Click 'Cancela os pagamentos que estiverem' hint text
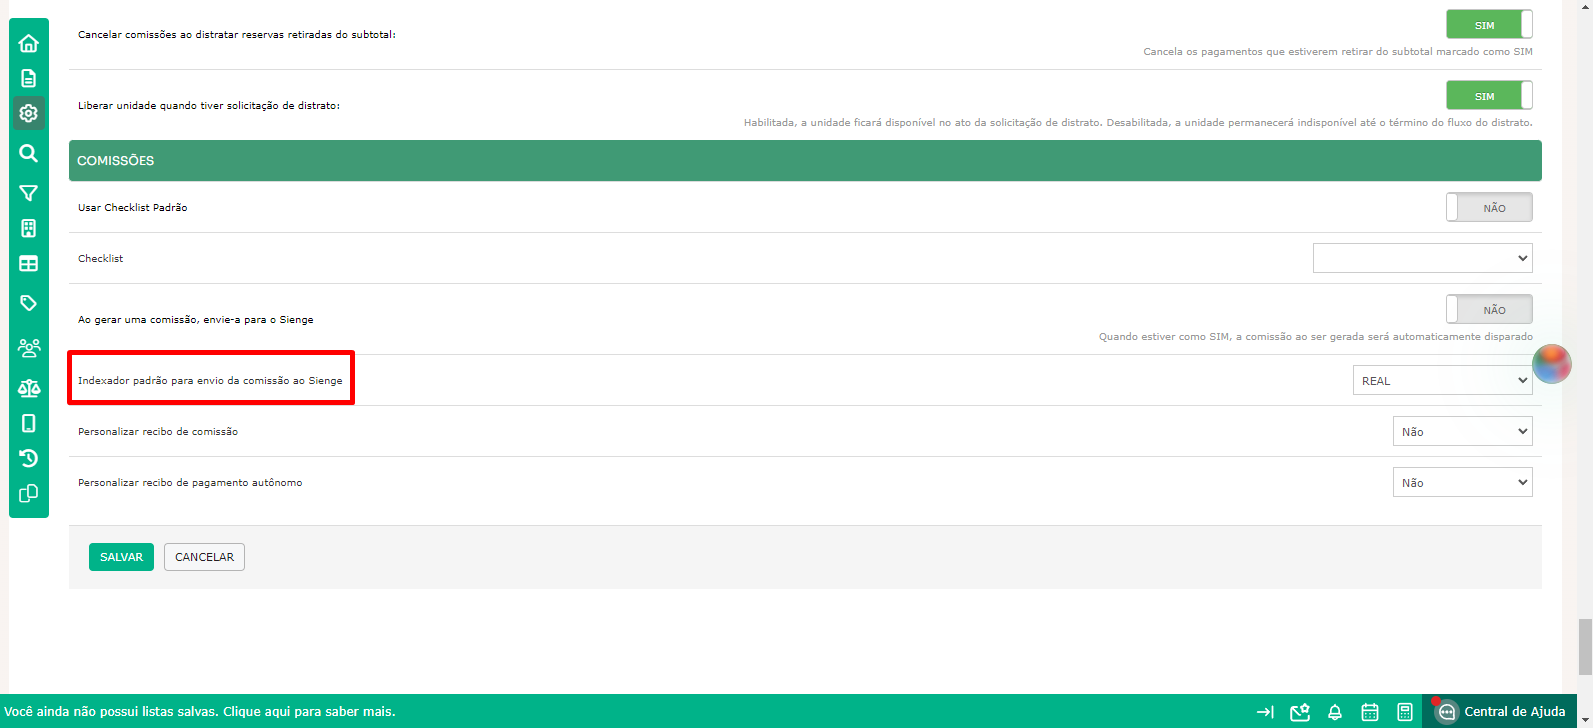Image resolution: width=1593 pixels, height=728 pixels. 1338,52
